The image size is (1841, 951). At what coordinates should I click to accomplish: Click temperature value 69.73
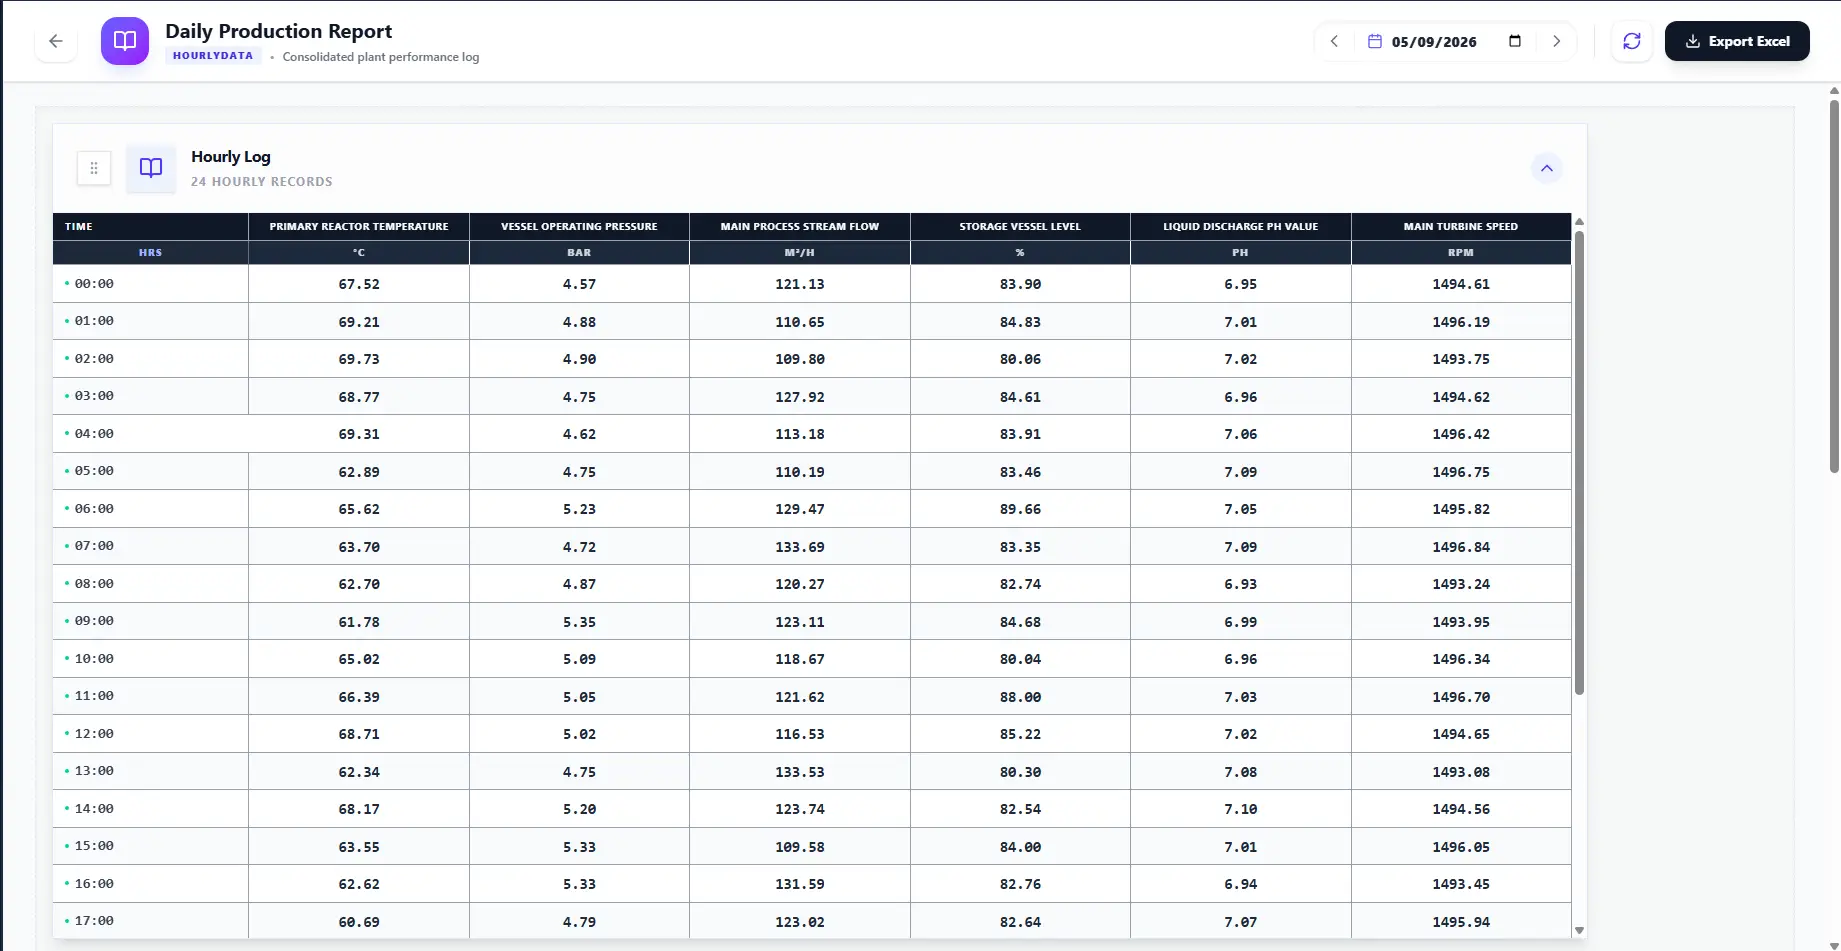[359, 359]
